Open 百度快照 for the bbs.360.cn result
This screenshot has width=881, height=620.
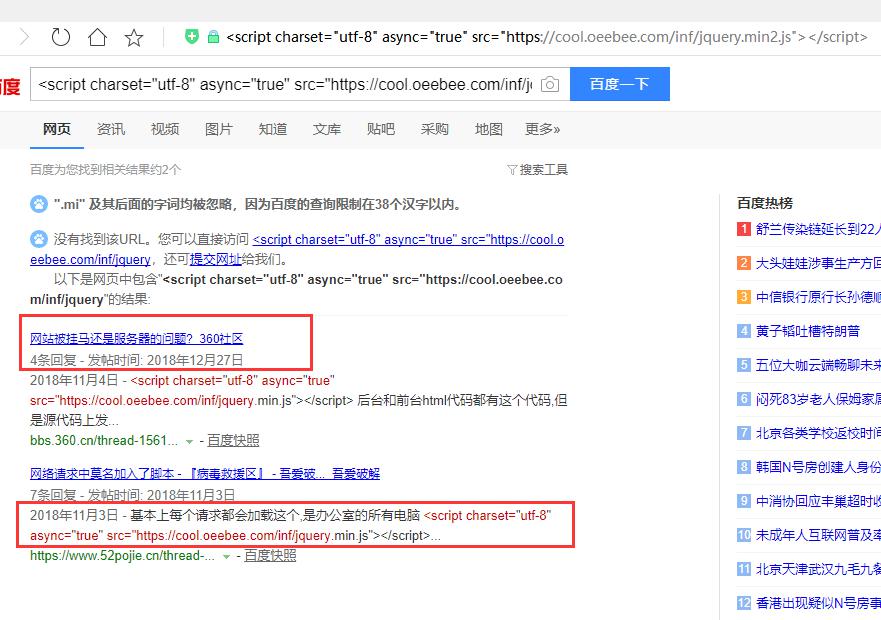[x=233, y=440]
